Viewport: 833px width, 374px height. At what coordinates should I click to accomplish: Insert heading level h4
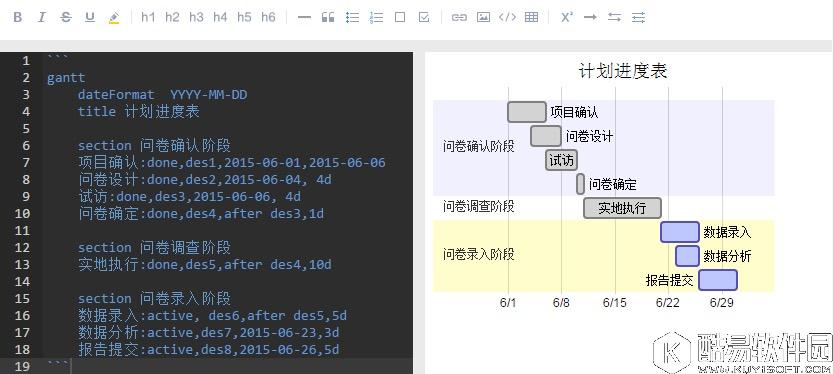click(x=220, y=18)
